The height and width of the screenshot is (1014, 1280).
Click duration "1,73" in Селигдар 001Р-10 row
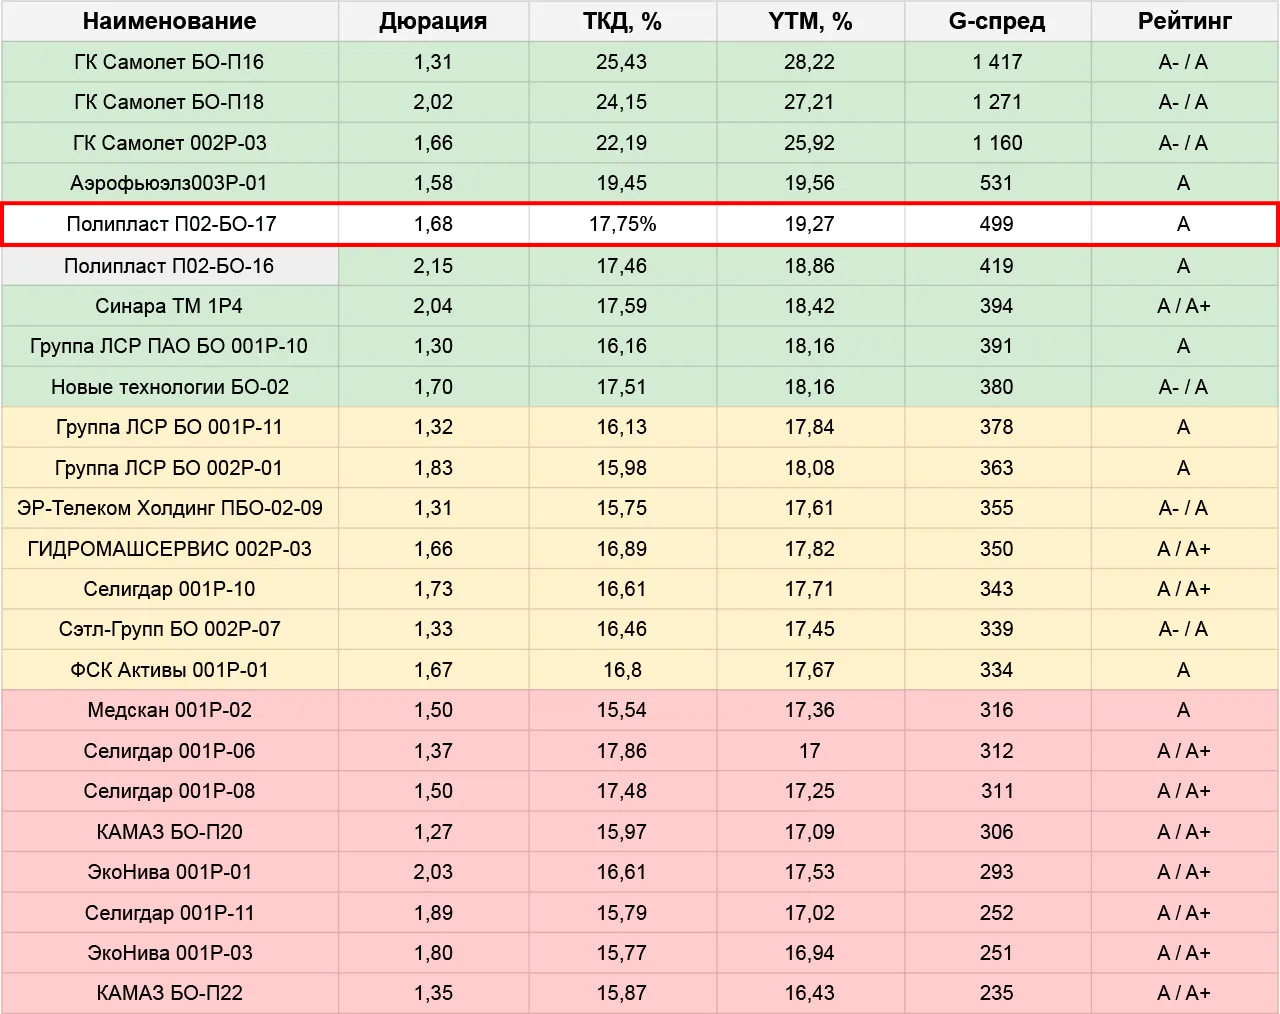pyautogui.click(x=433, y=589)
